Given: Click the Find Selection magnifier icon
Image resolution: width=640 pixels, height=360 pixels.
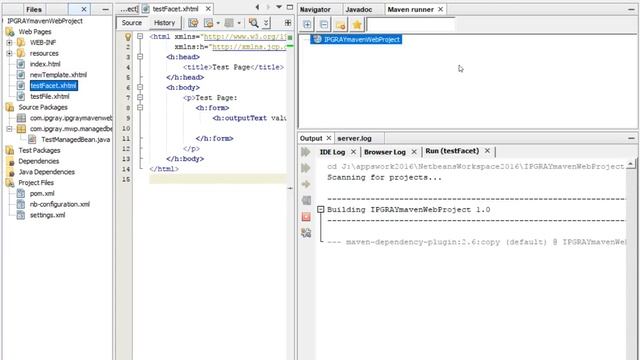Looking at the screenshot, I should tap(253, 23).
